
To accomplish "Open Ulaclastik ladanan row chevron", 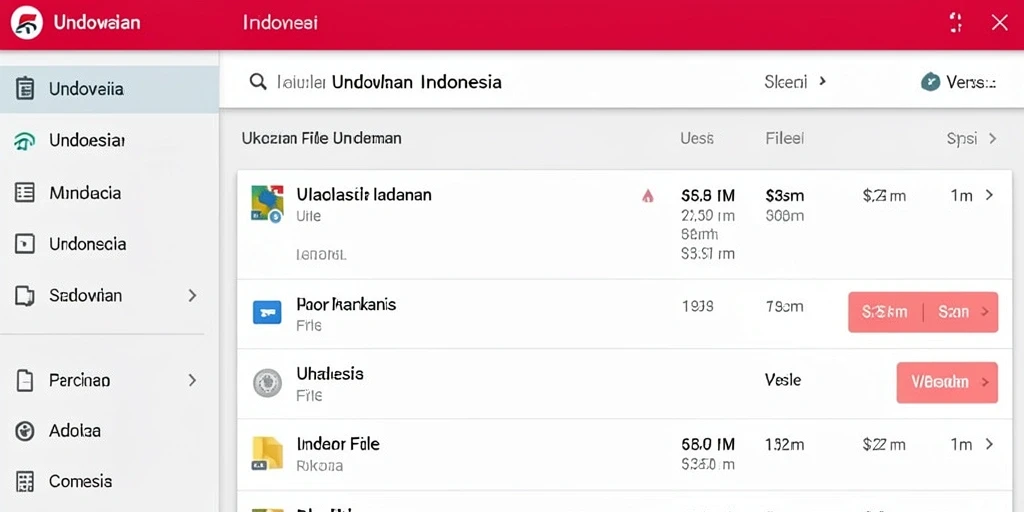I will (x=989, y=195).
